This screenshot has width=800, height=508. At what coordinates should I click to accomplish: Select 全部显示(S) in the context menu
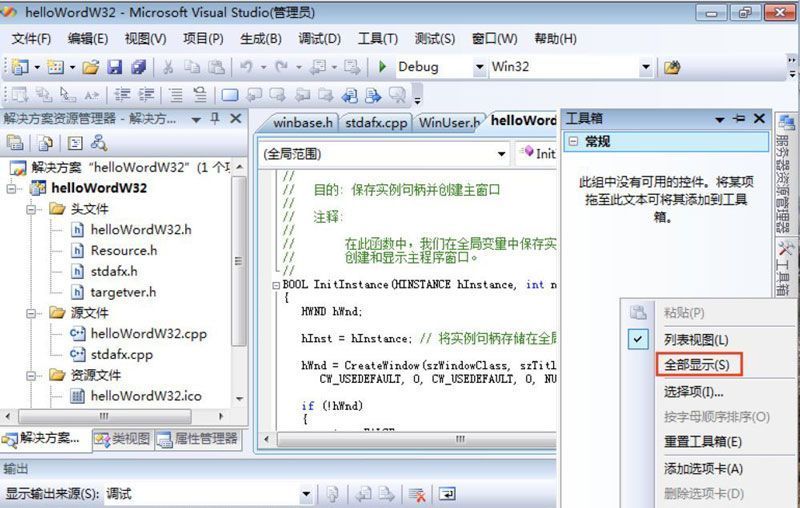(697, 365)
